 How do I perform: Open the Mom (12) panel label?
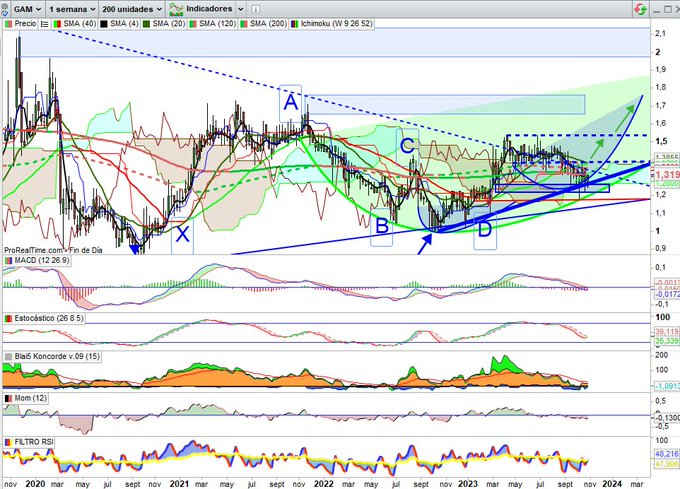tap(30, 398)
